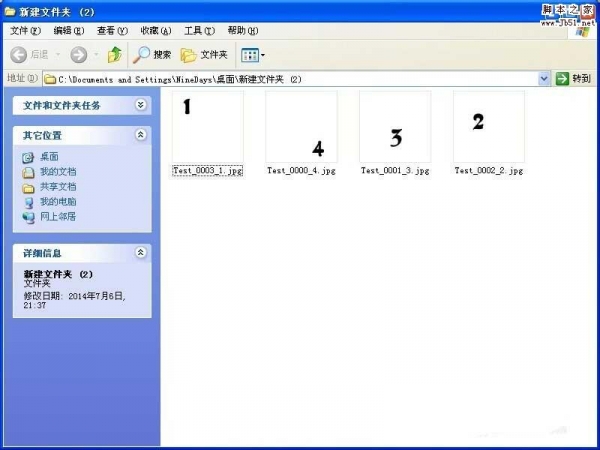This screenshot has height=450, width=600.
Task: Open My Computer link in sidebar
Action: (x=57, y=201)
